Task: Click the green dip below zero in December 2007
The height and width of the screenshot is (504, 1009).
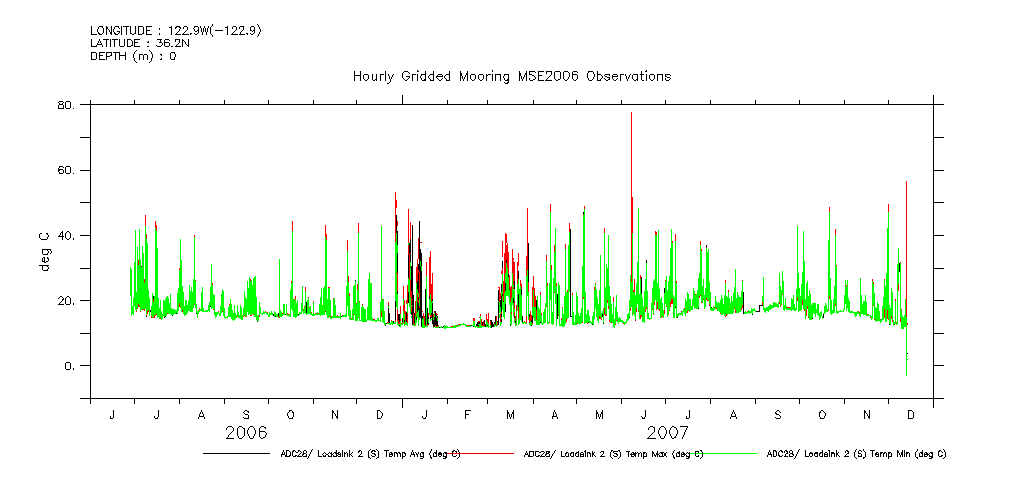Action: pyautogui.click(x=906, y=373)
